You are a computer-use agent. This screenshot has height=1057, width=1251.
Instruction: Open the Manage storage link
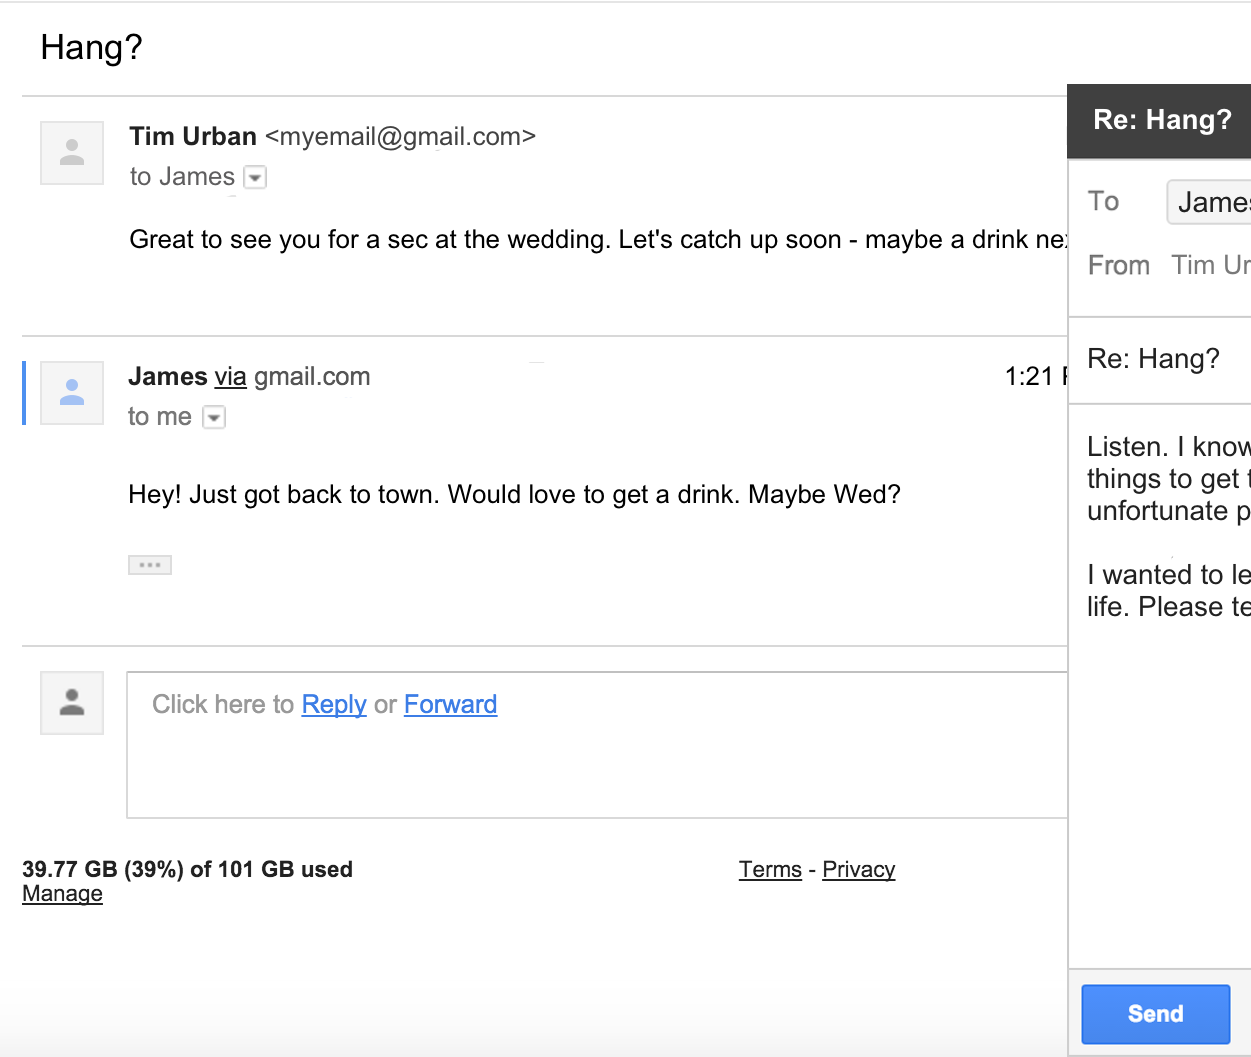(x=62, y=894)
